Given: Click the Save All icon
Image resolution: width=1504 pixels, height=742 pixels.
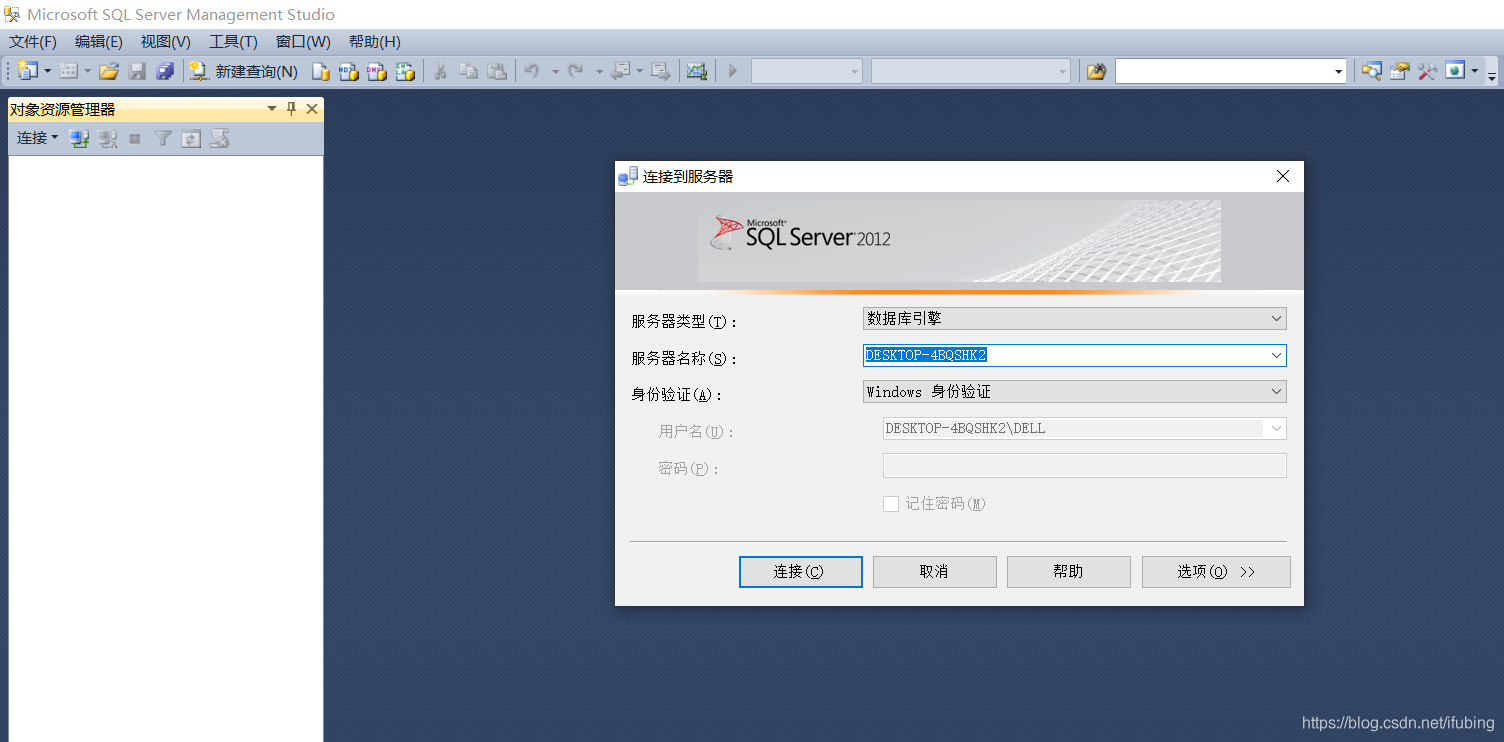Looking at the screenshot, I should (x=165, y=71).
